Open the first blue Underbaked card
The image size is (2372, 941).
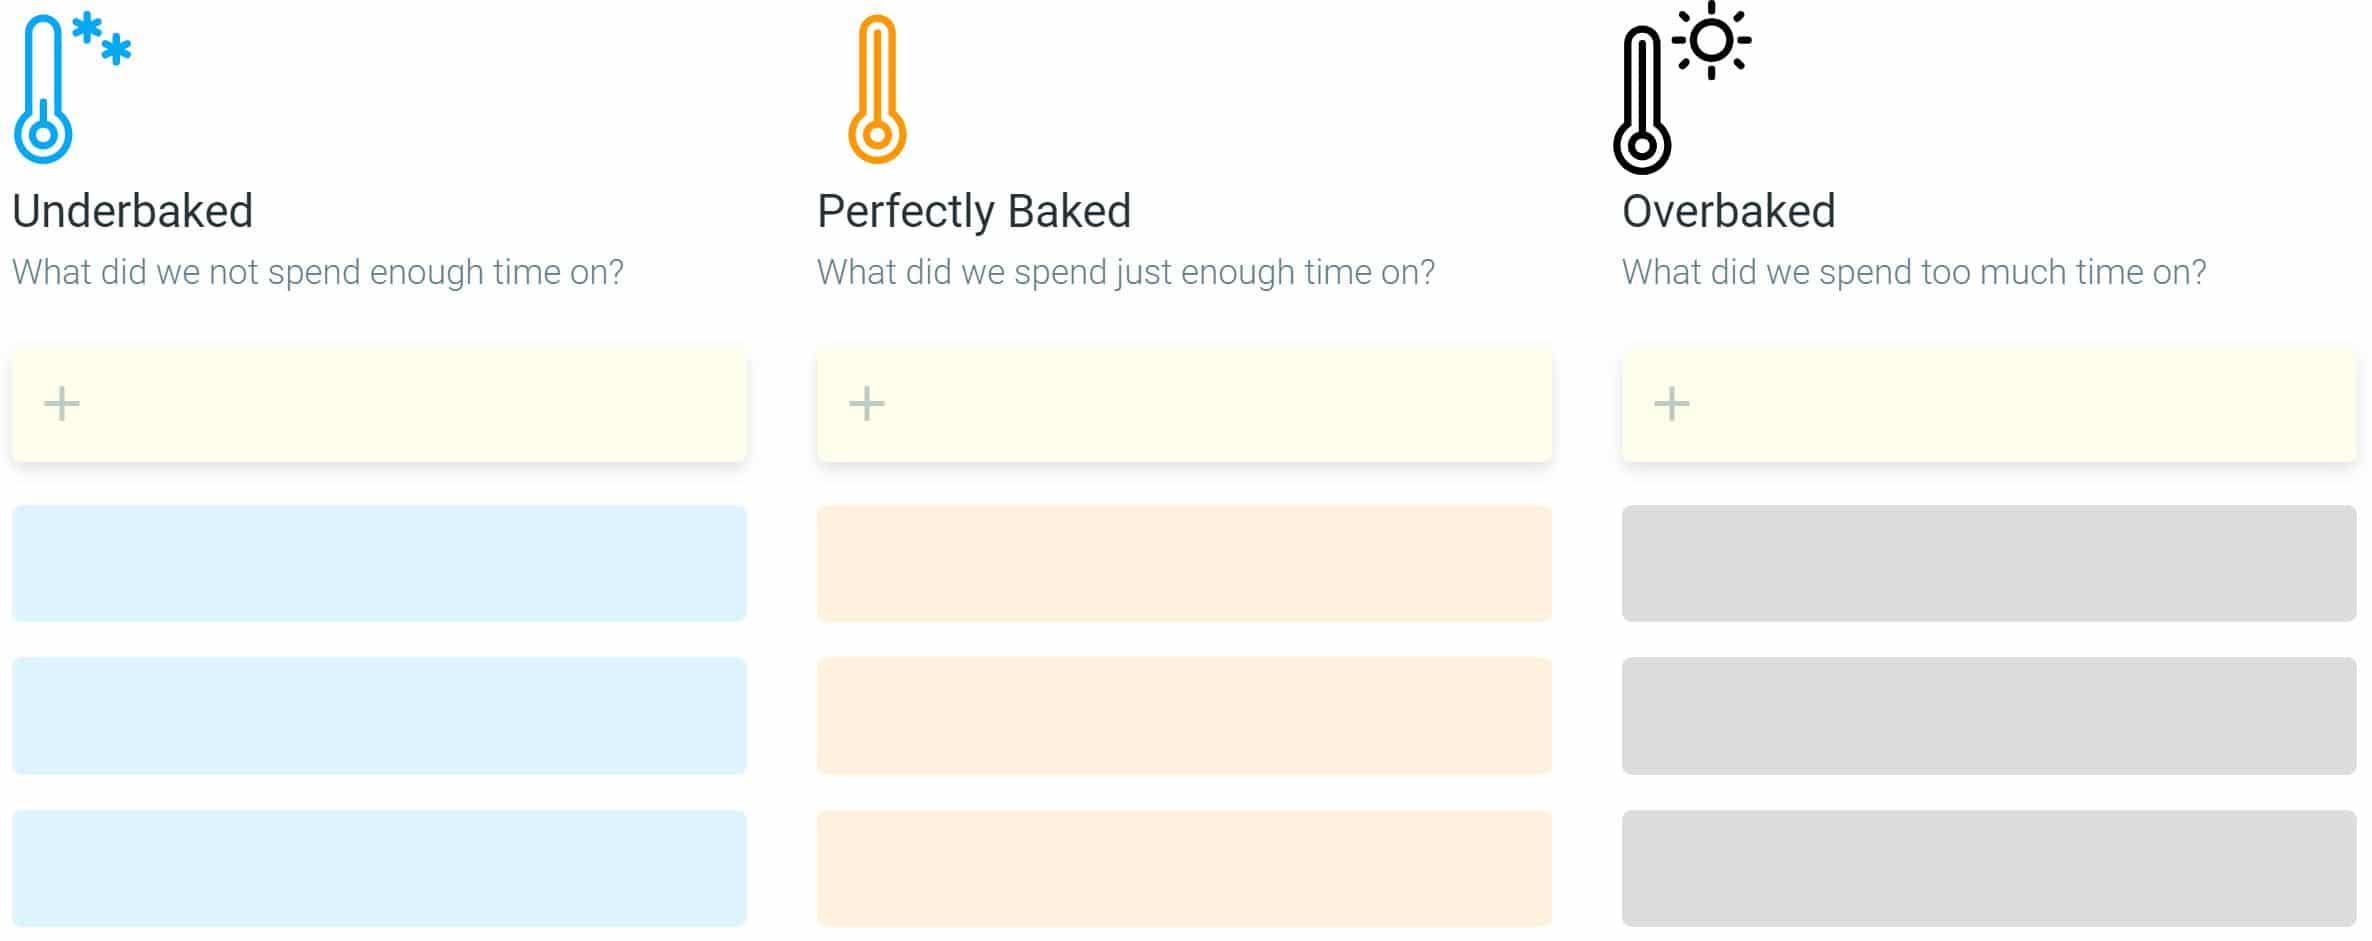379,563
